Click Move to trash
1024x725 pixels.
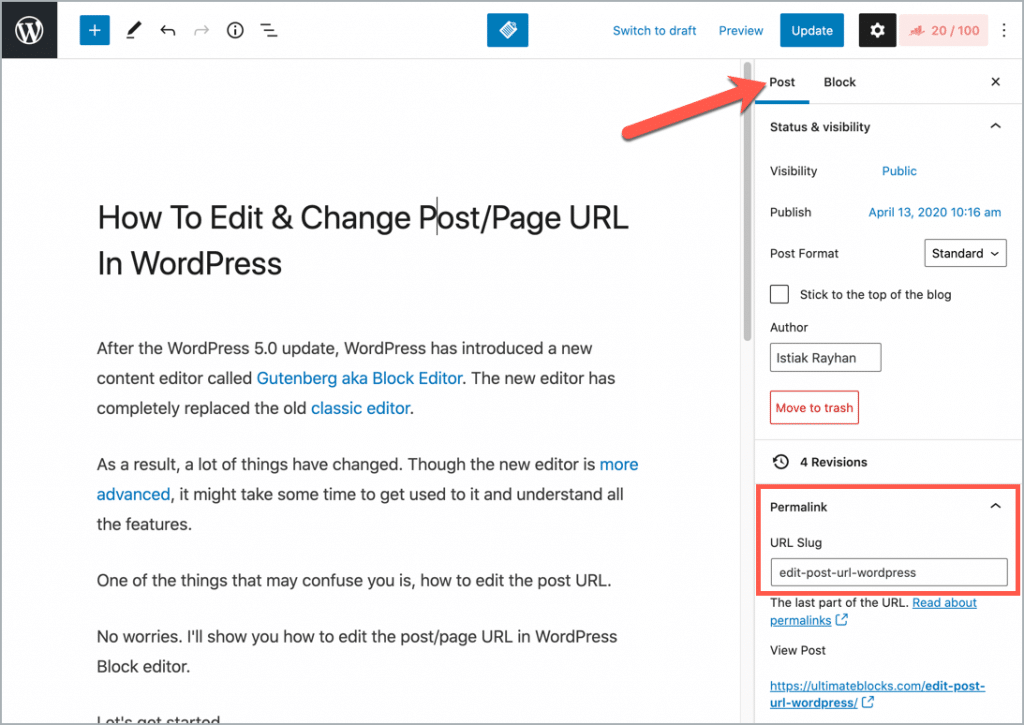pos(814,408)
